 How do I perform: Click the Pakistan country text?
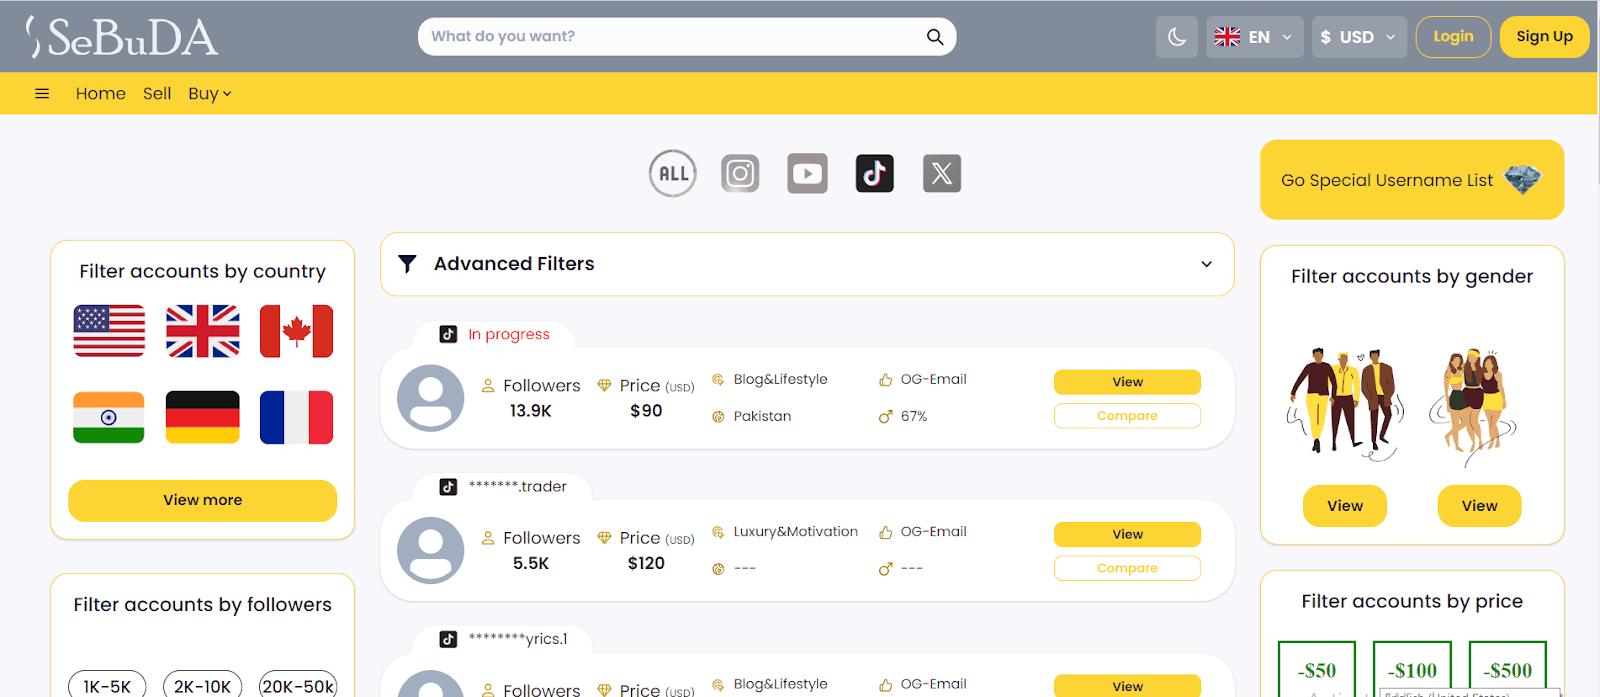762,416
